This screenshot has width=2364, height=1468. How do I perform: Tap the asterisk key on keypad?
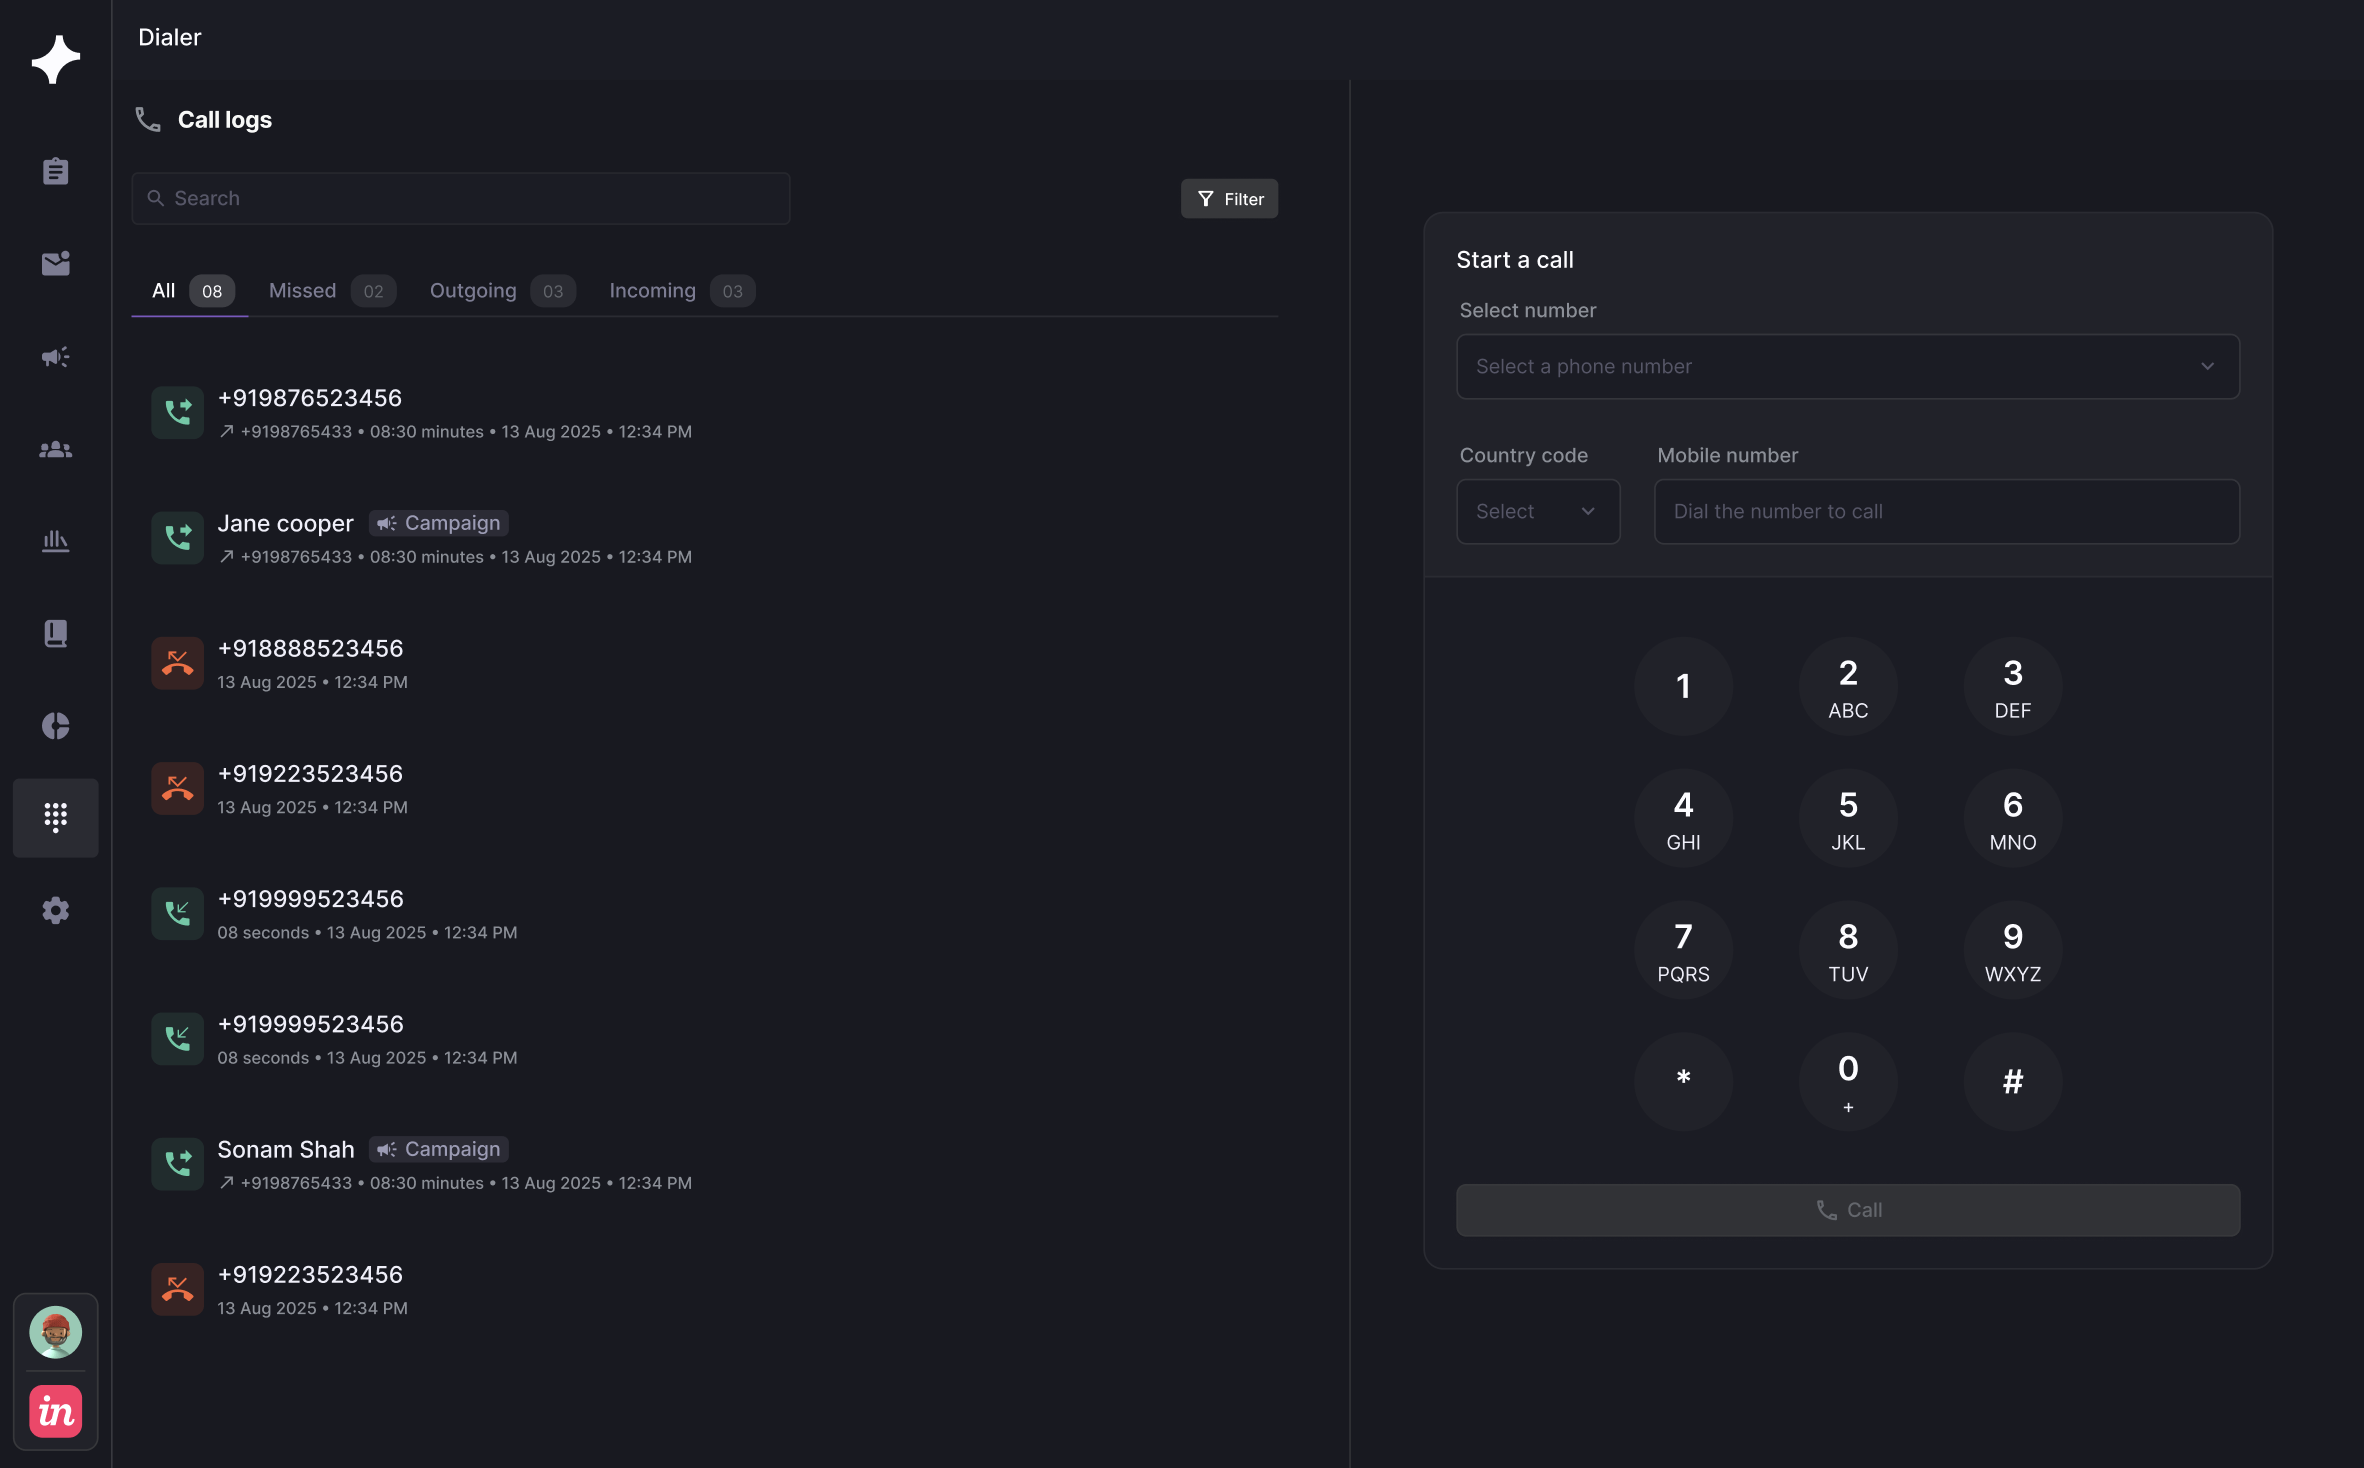[x=1683, y=1082]
